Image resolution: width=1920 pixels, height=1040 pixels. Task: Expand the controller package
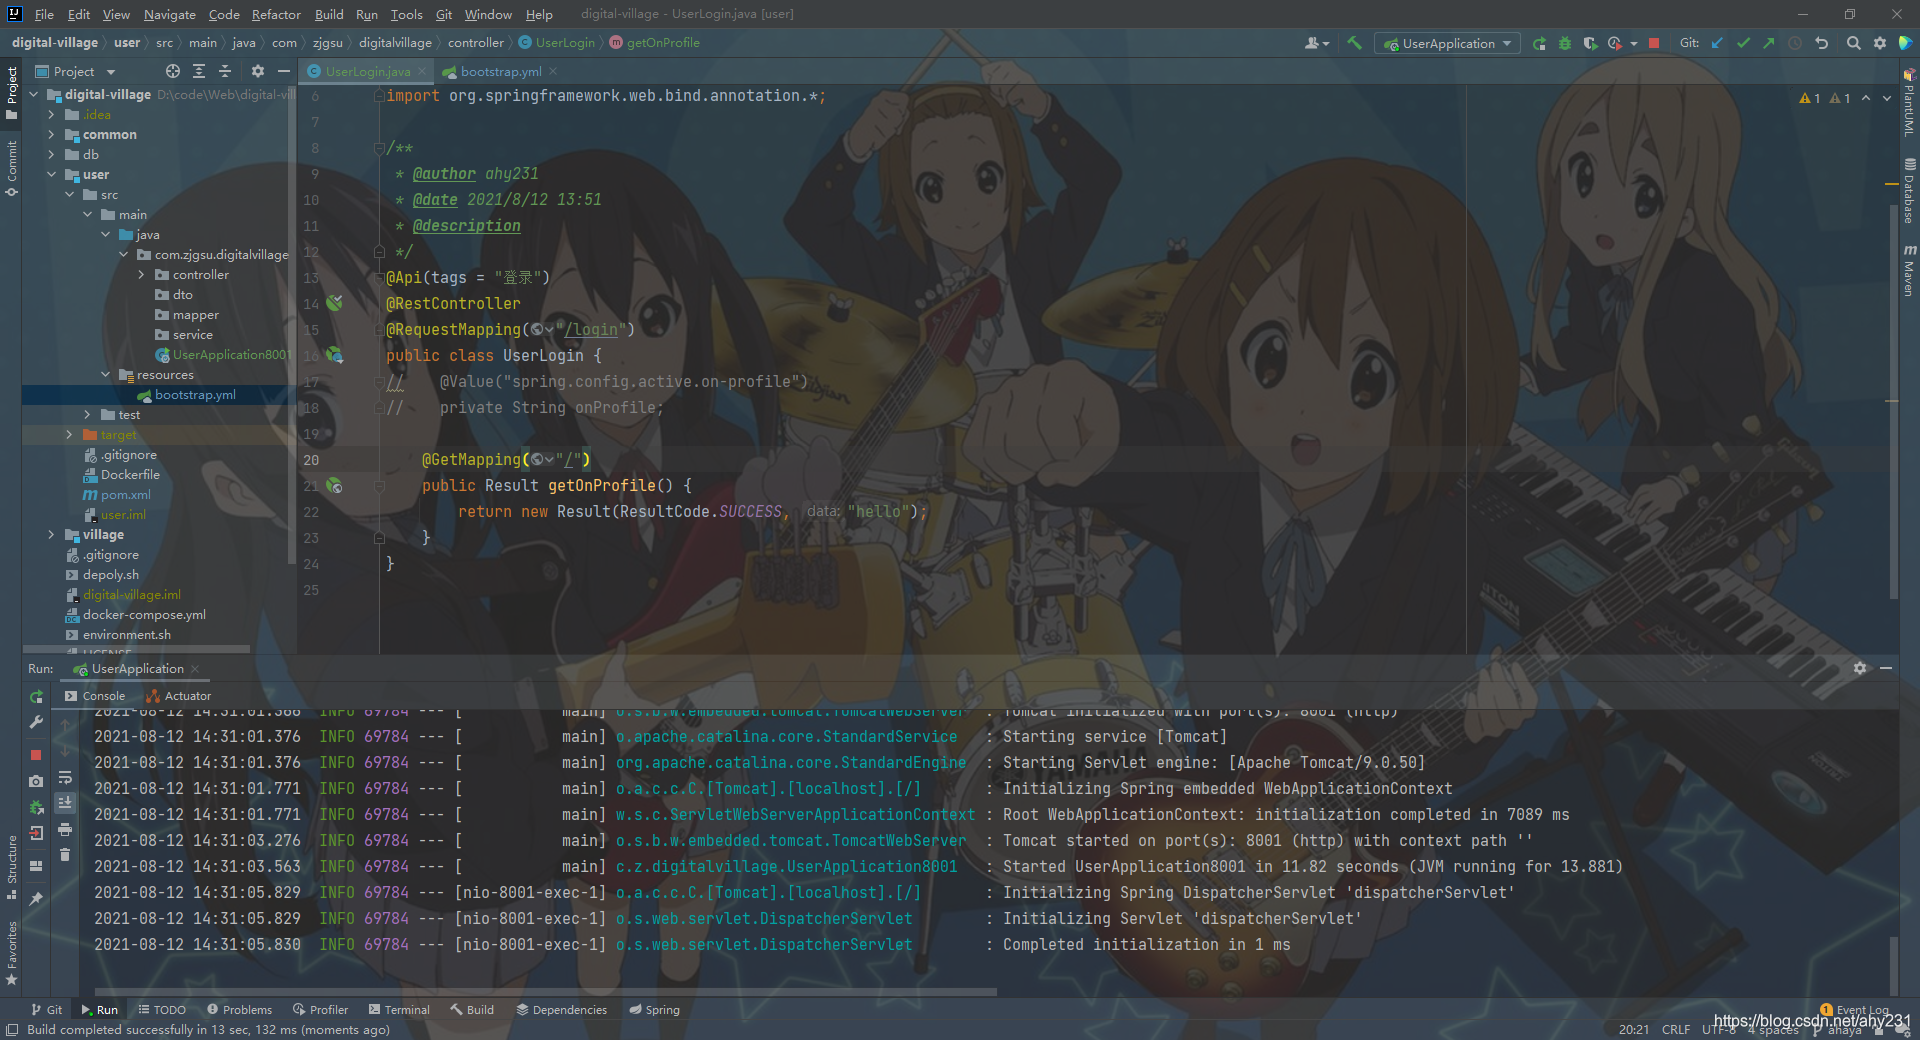coord(141,274)
